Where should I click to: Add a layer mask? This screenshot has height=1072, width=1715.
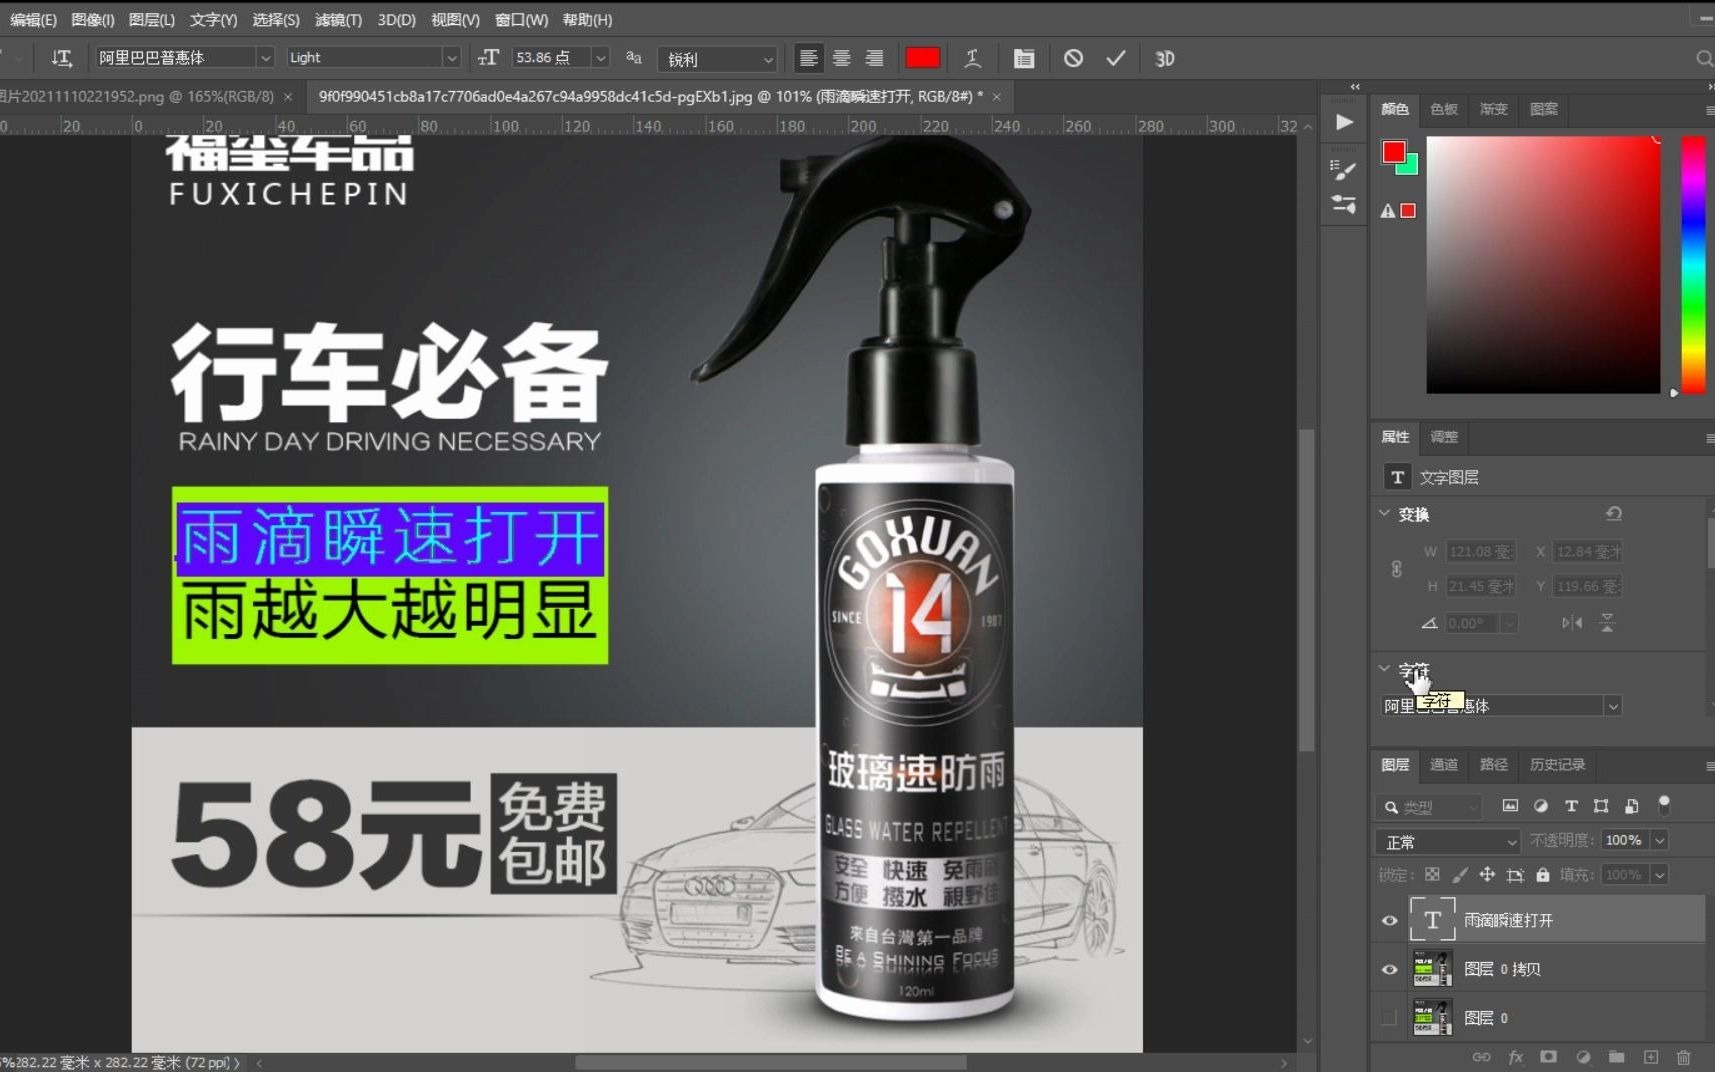tap(1548, 1057)
